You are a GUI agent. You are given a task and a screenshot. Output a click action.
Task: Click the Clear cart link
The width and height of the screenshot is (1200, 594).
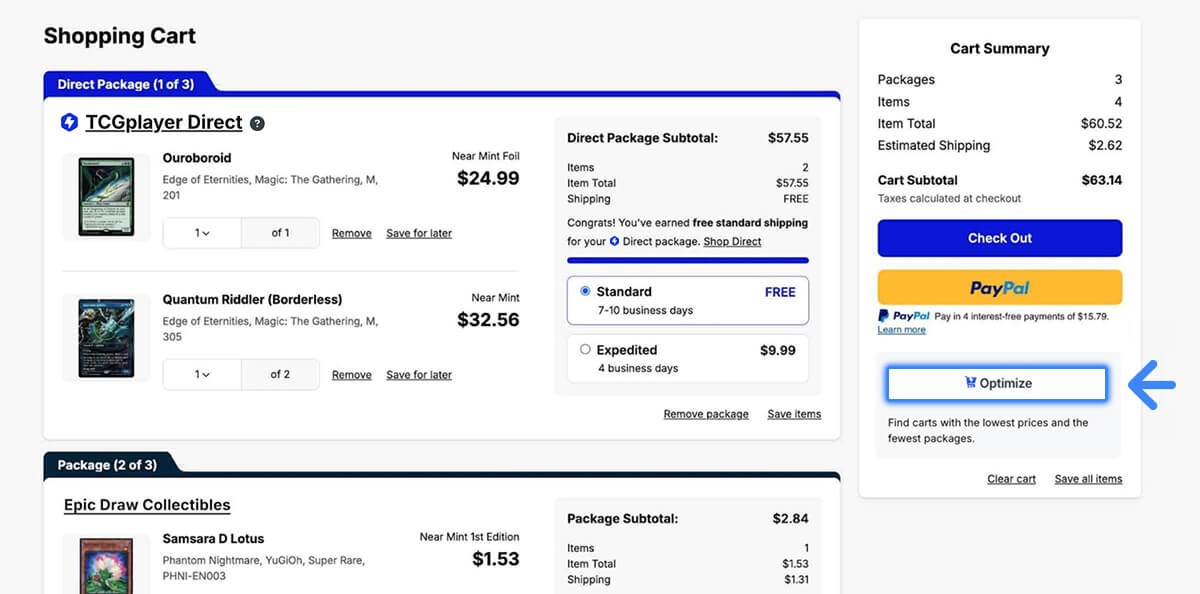coord(1011,479)
